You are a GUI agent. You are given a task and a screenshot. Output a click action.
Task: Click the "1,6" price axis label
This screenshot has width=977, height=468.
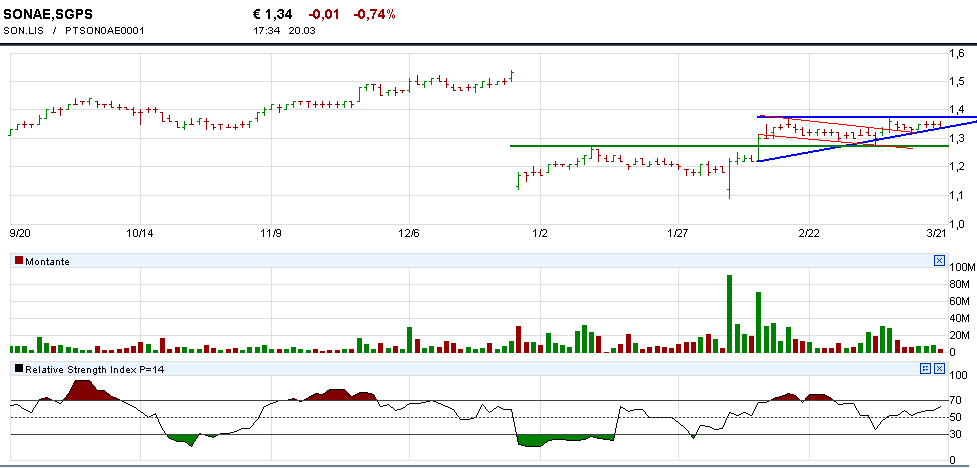pyautogui.click(x=956, y=54)
